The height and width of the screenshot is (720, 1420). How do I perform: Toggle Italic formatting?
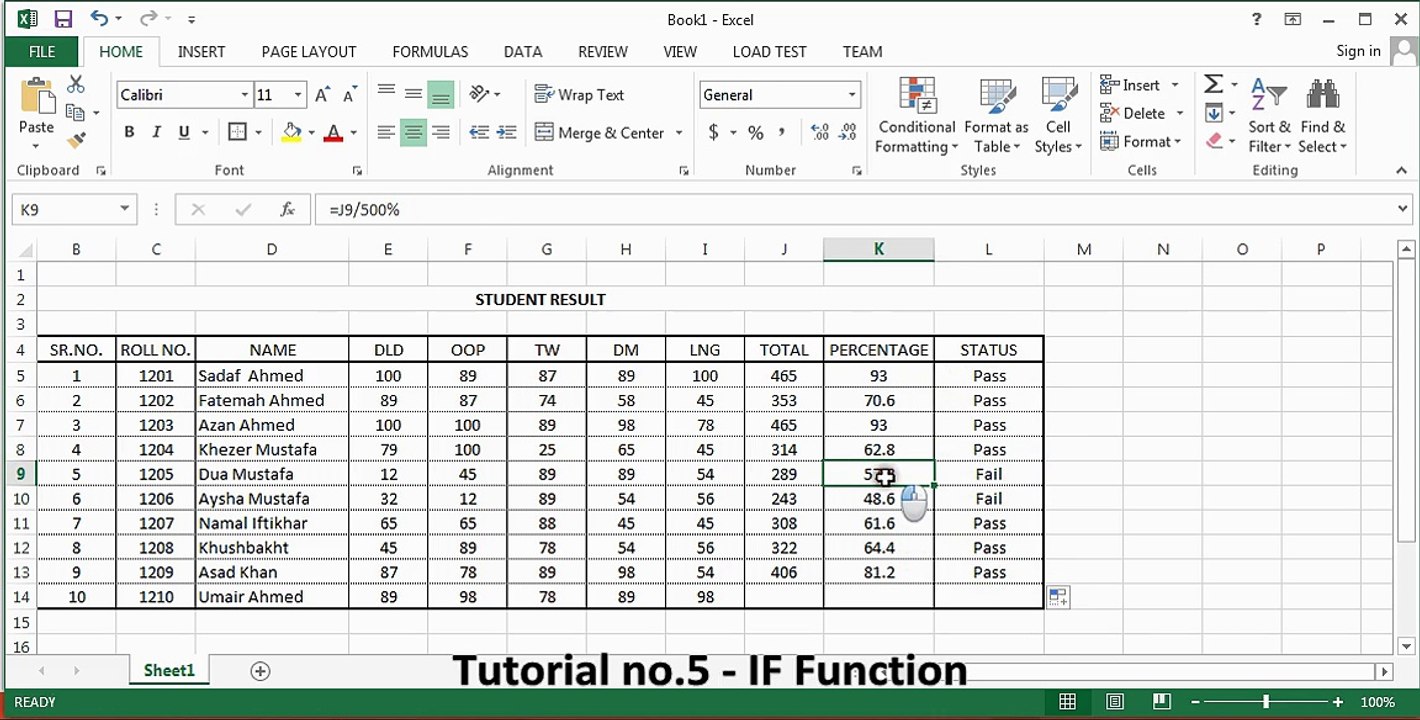coord(156,132)
